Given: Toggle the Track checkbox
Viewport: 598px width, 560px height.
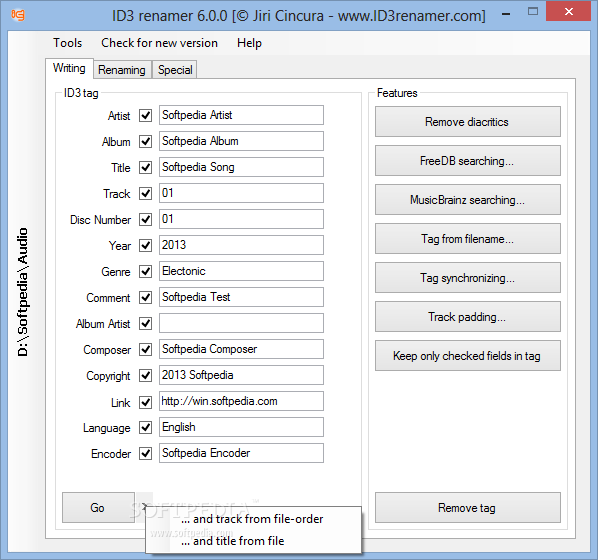Looking at the screenshot, I should pos(145,193).
